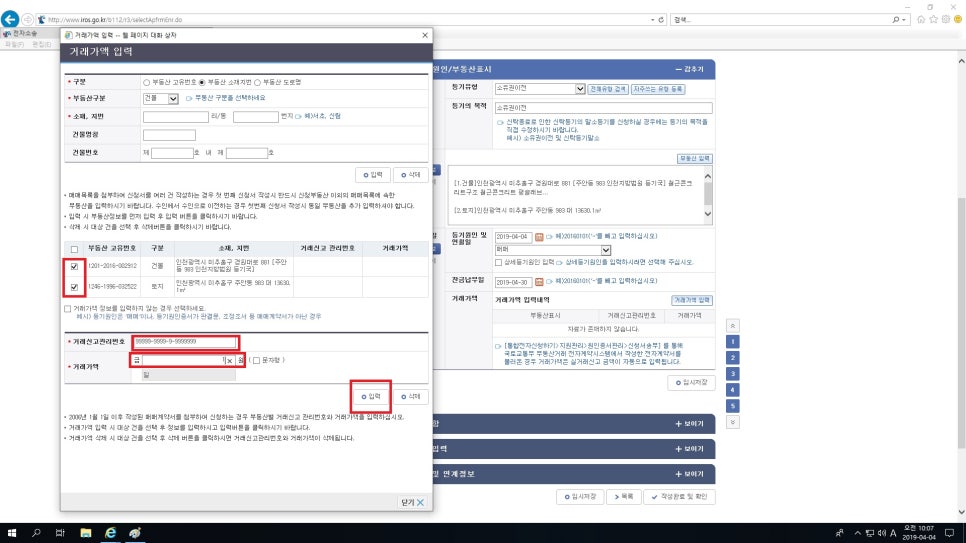Open the Windows Start menu
The height and width of the screenshot is (543, 966).
(12, 533)
